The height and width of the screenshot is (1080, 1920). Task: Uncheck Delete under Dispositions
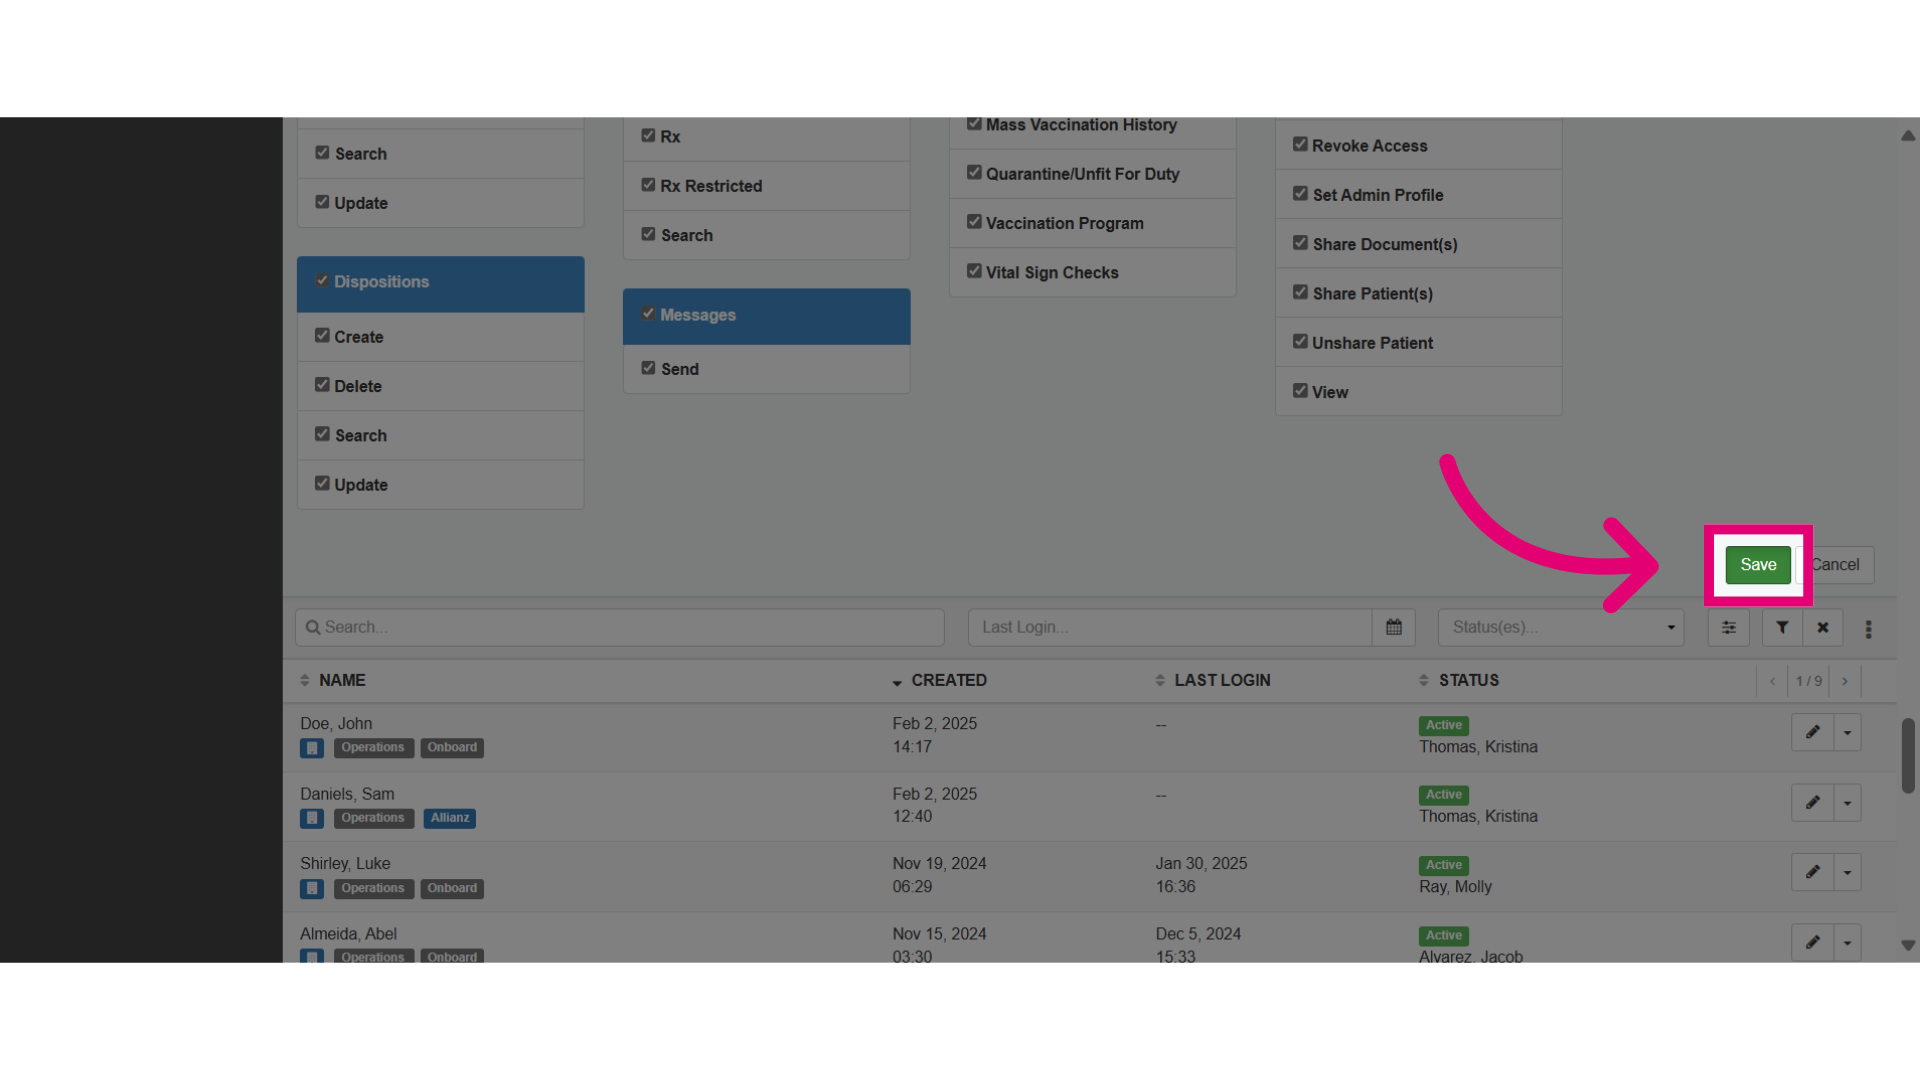322,385
